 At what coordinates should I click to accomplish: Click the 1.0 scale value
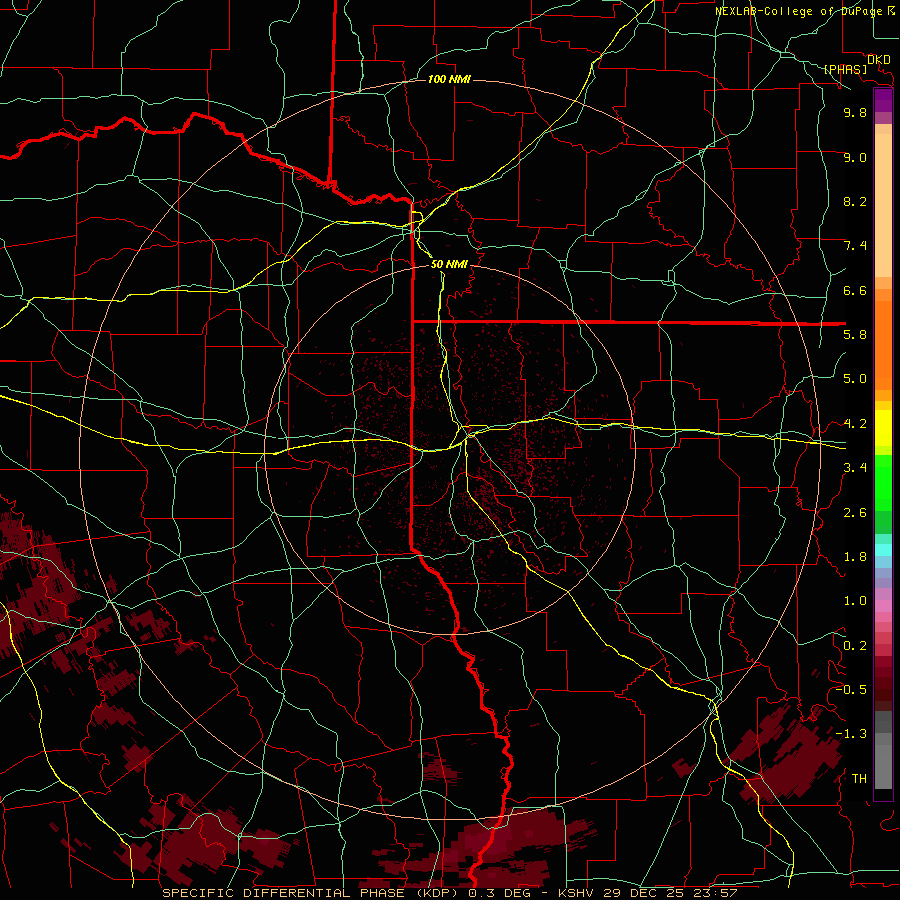(x=855, y=601)
